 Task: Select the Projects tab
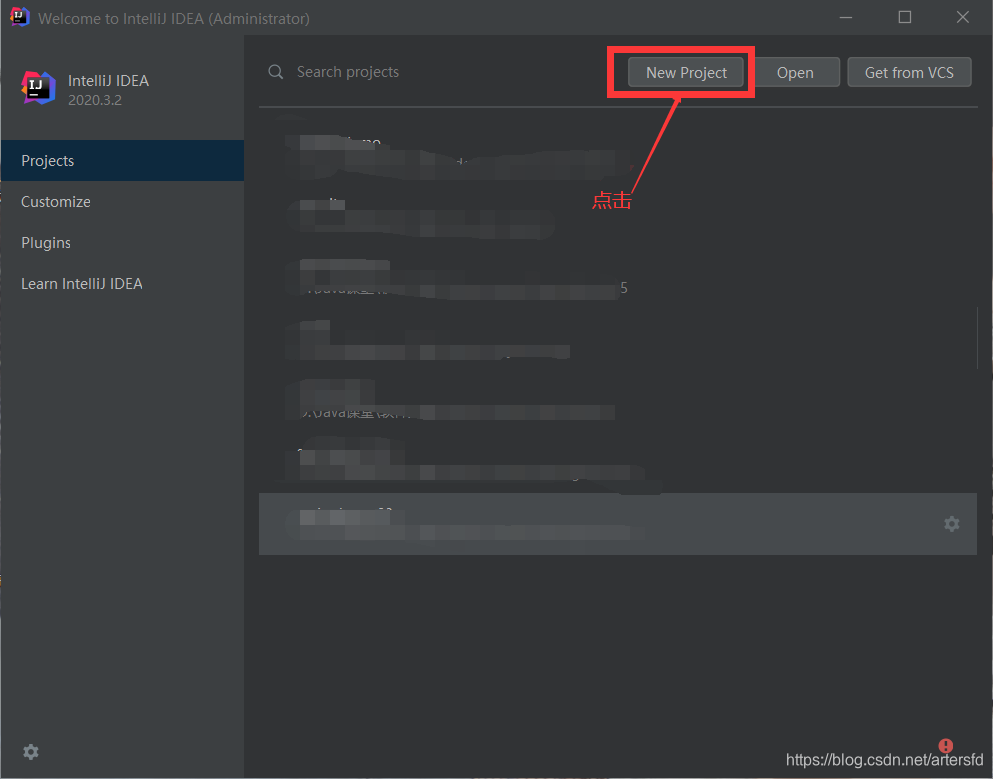[122, 160]
